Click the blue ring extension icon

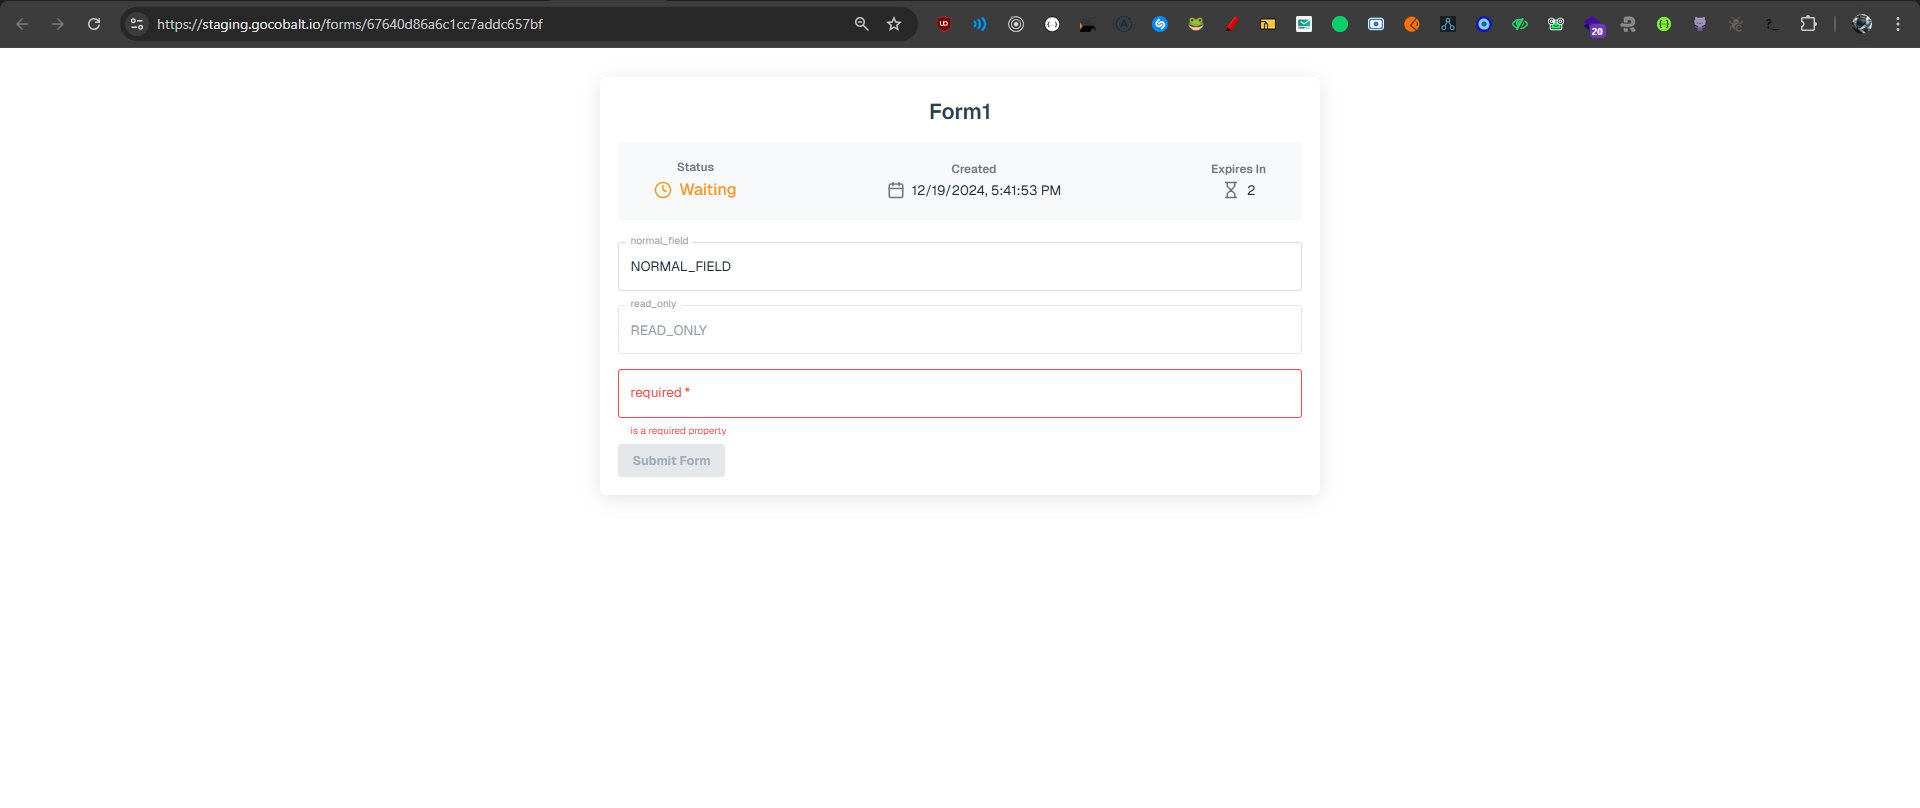click(x=1484, y=24)
